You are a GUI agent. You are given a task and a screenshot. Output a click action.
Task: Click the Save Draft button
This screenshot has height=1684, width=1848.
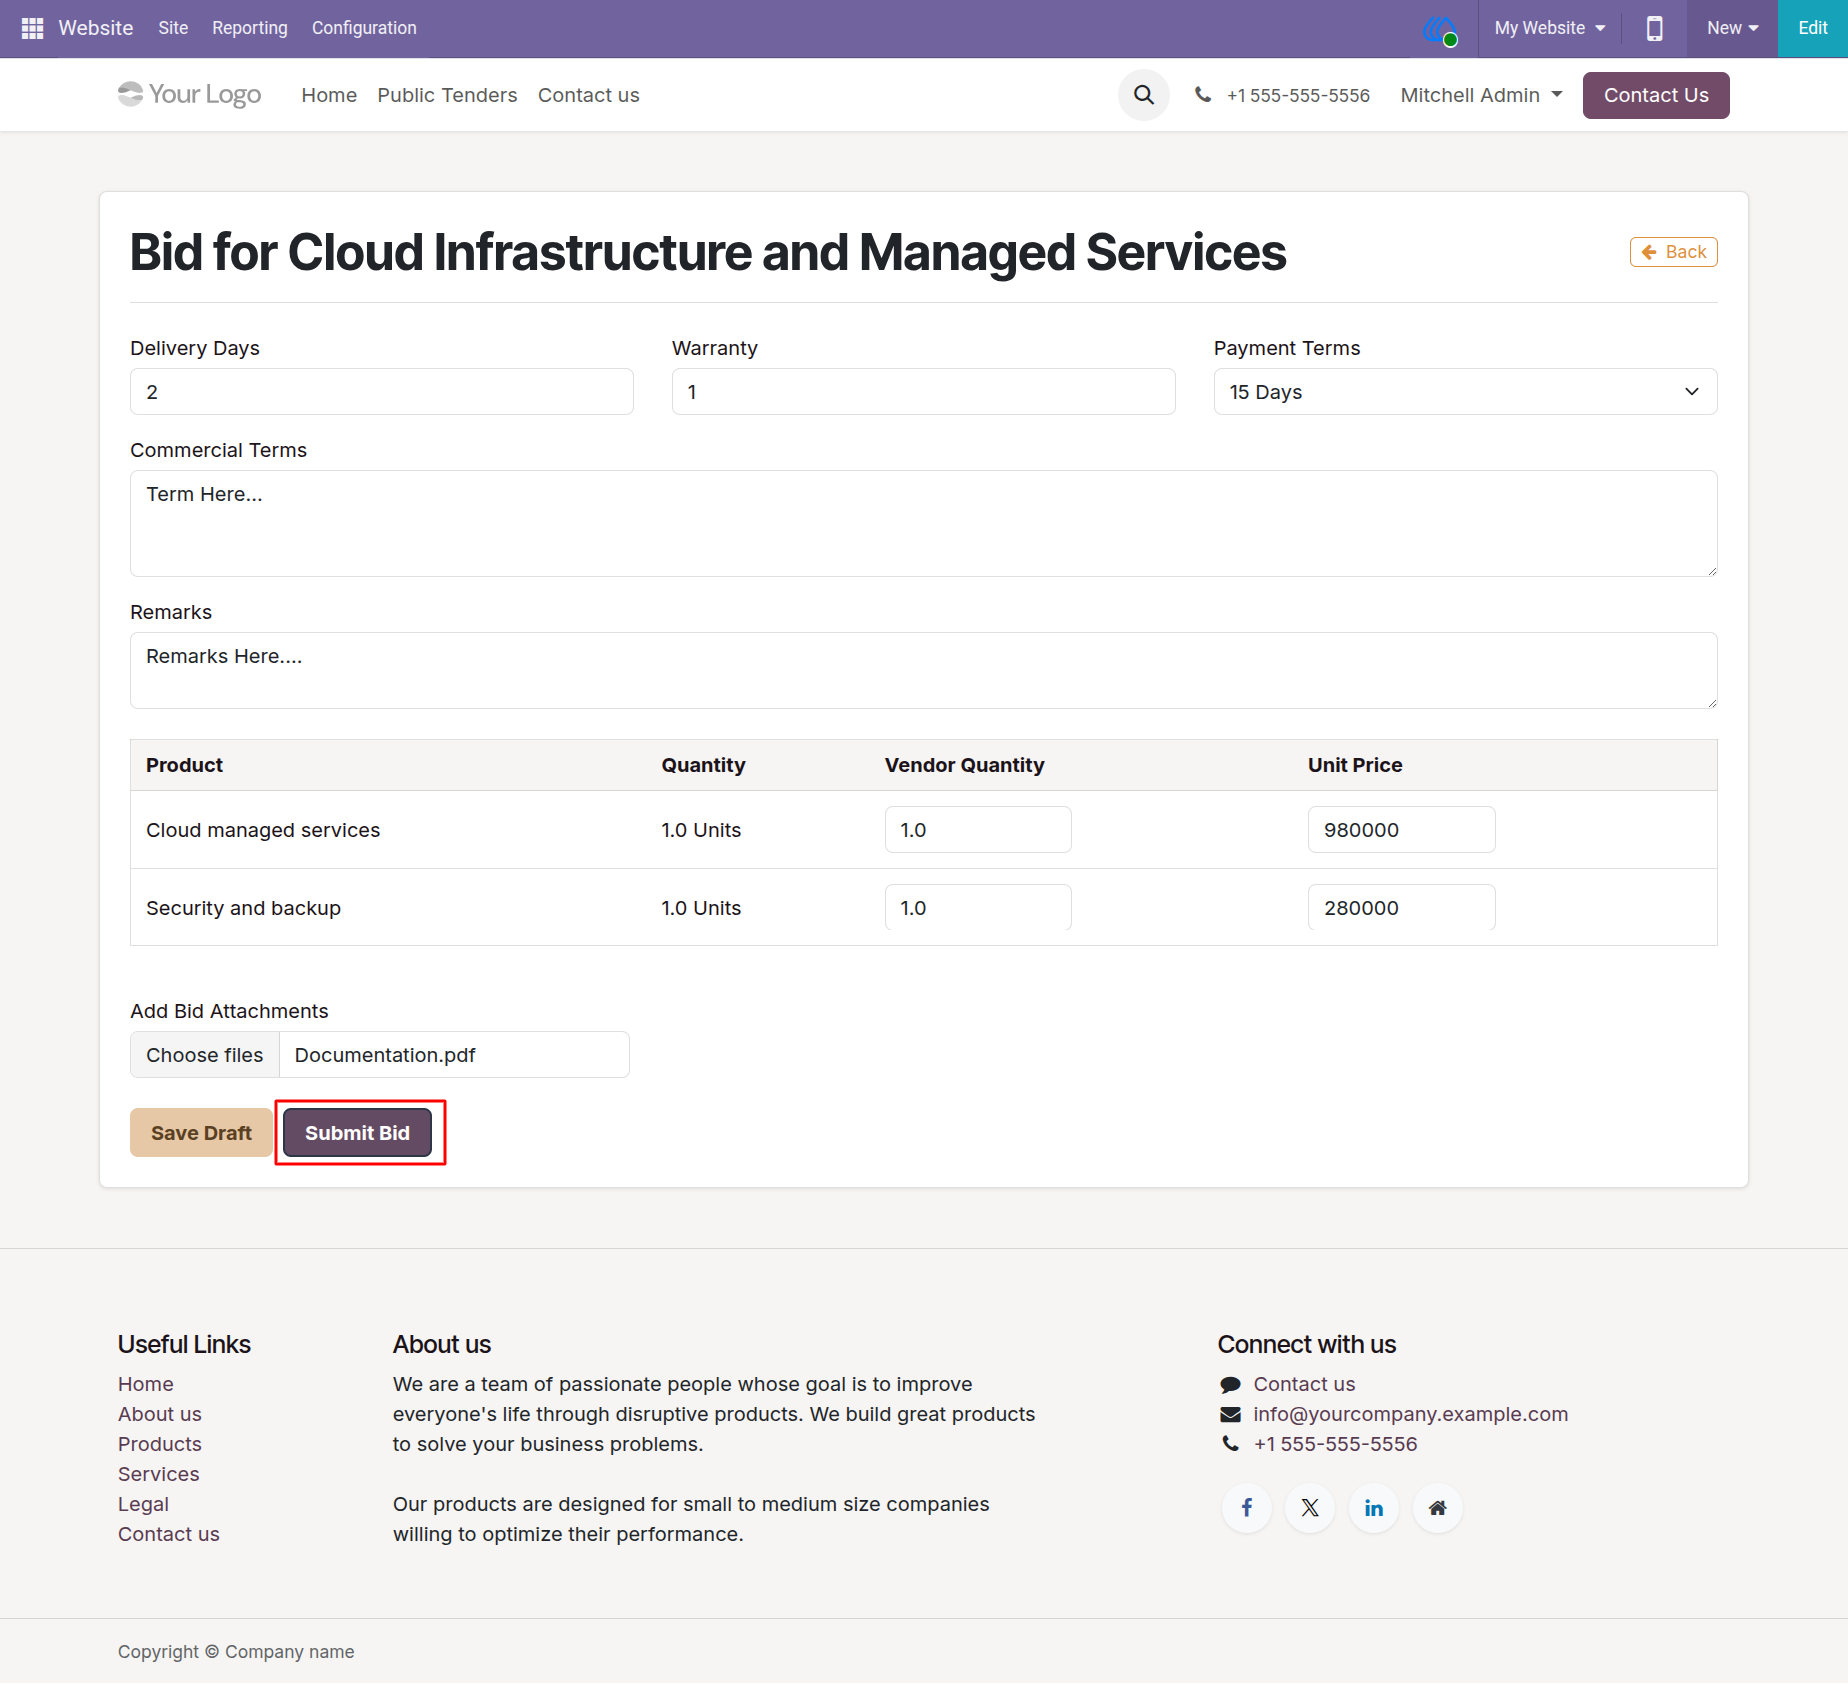201,1133
